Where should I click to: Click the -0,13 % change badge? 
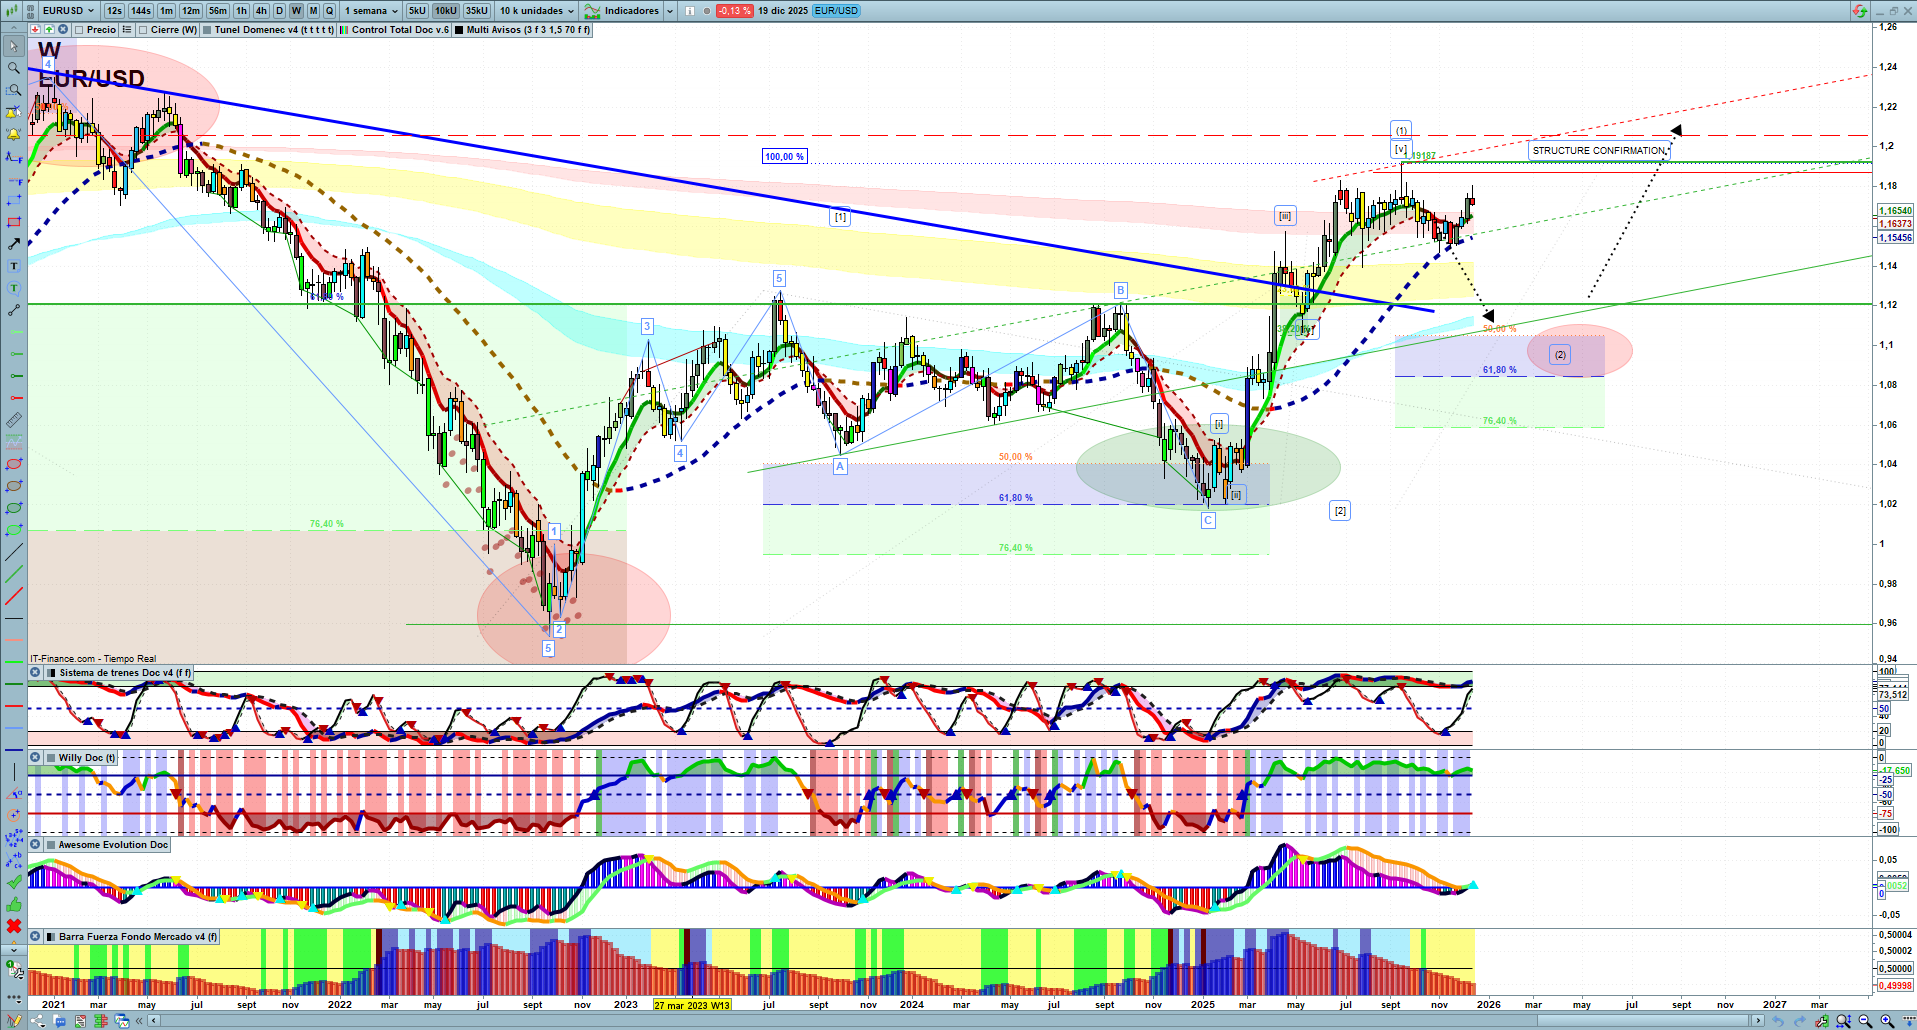tap(735, 11)
